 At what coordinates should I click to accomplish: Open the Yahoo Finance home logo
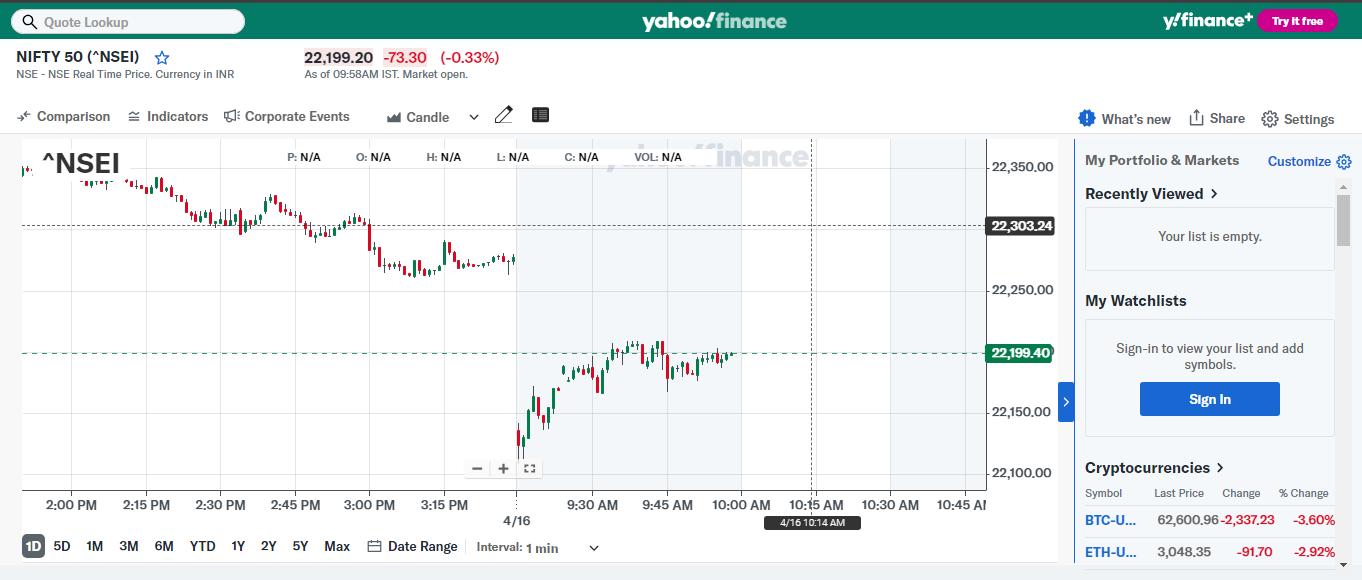coord(714,21)
